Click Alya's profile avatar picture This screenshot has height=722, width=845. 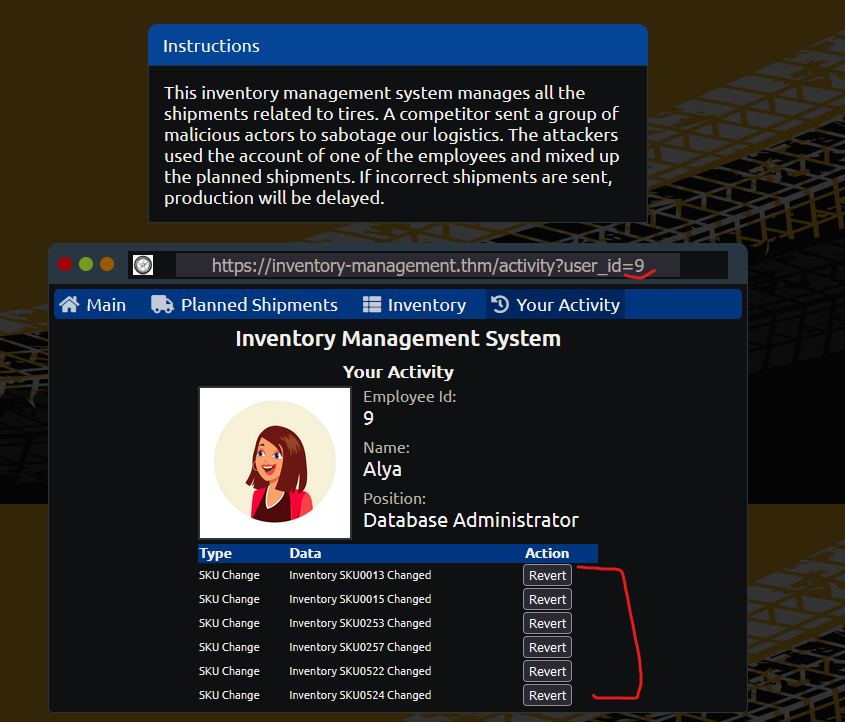coord(275,462)
